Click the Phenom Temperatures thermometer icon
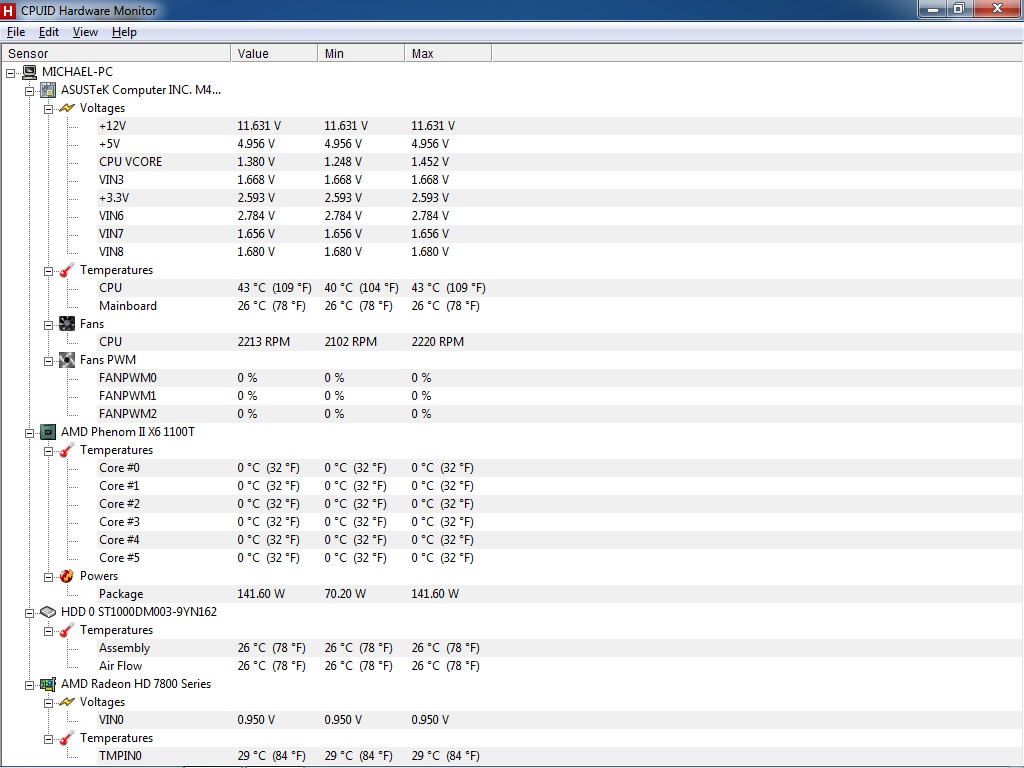 67,451
